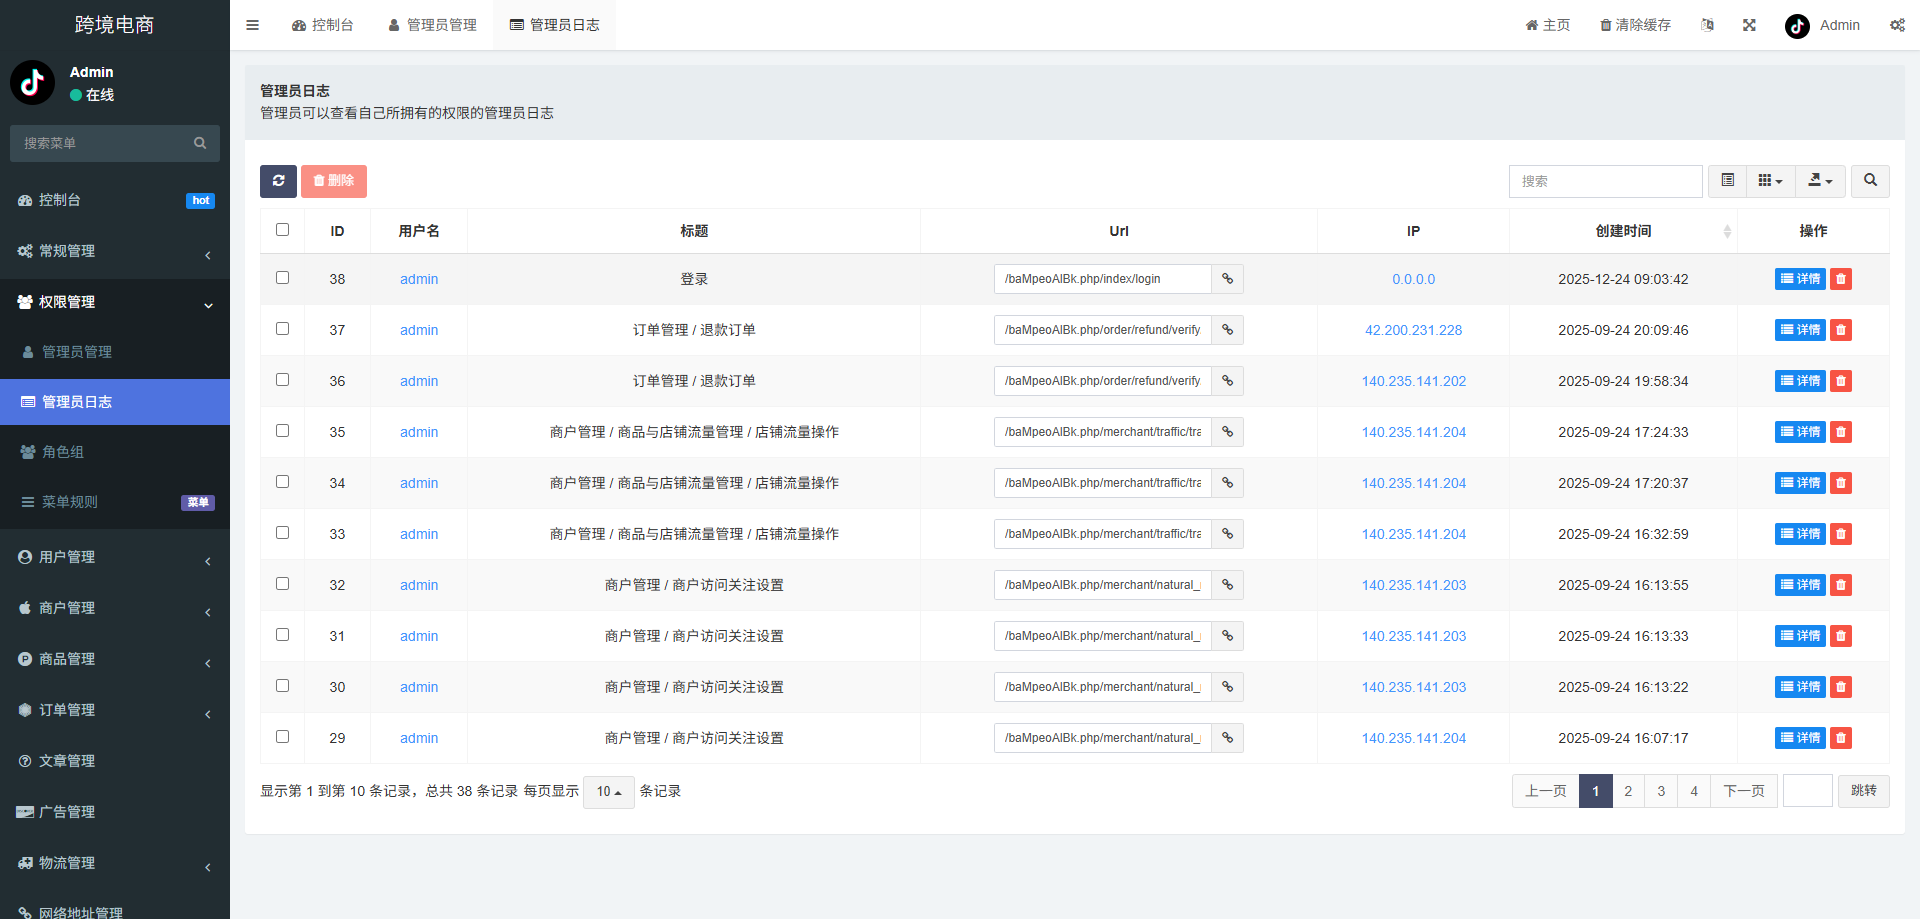Switch to the 管理员管理 tab

pyautogui.click(x=432, y=24)
